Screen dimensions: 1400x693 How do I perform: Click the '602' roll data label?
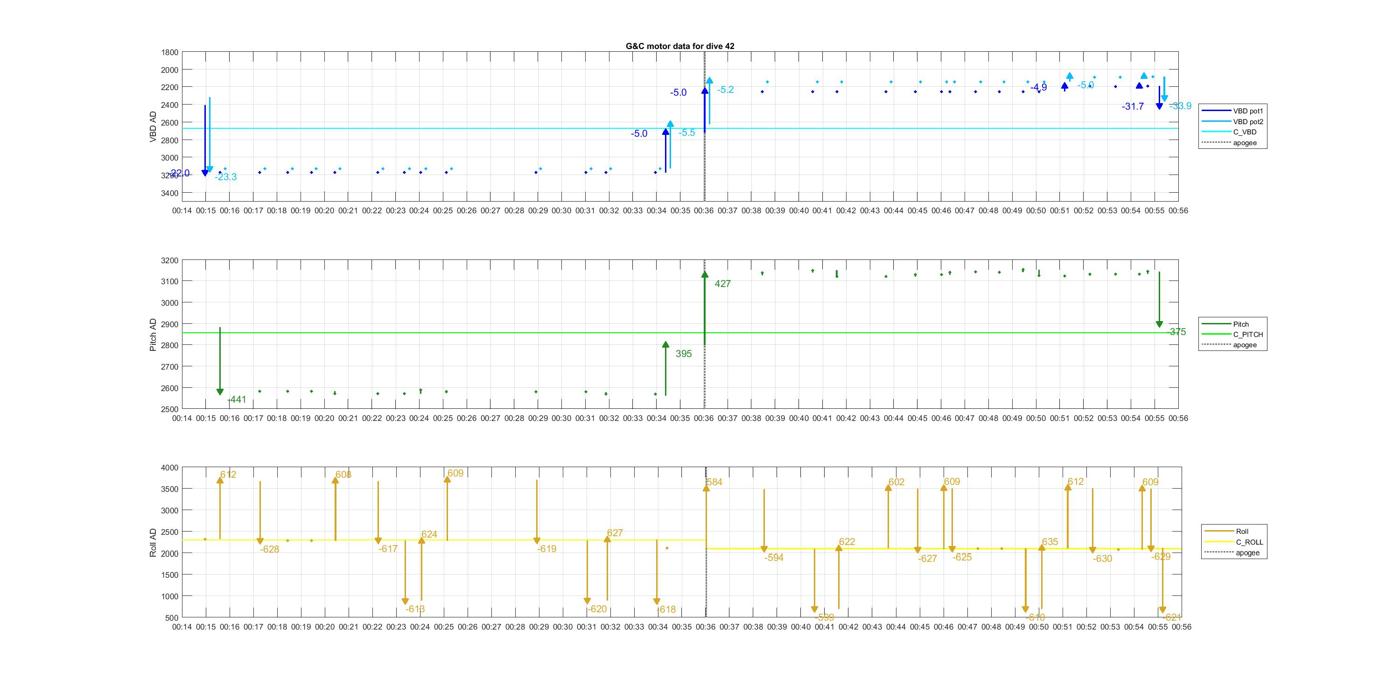(x=896, y=483)
